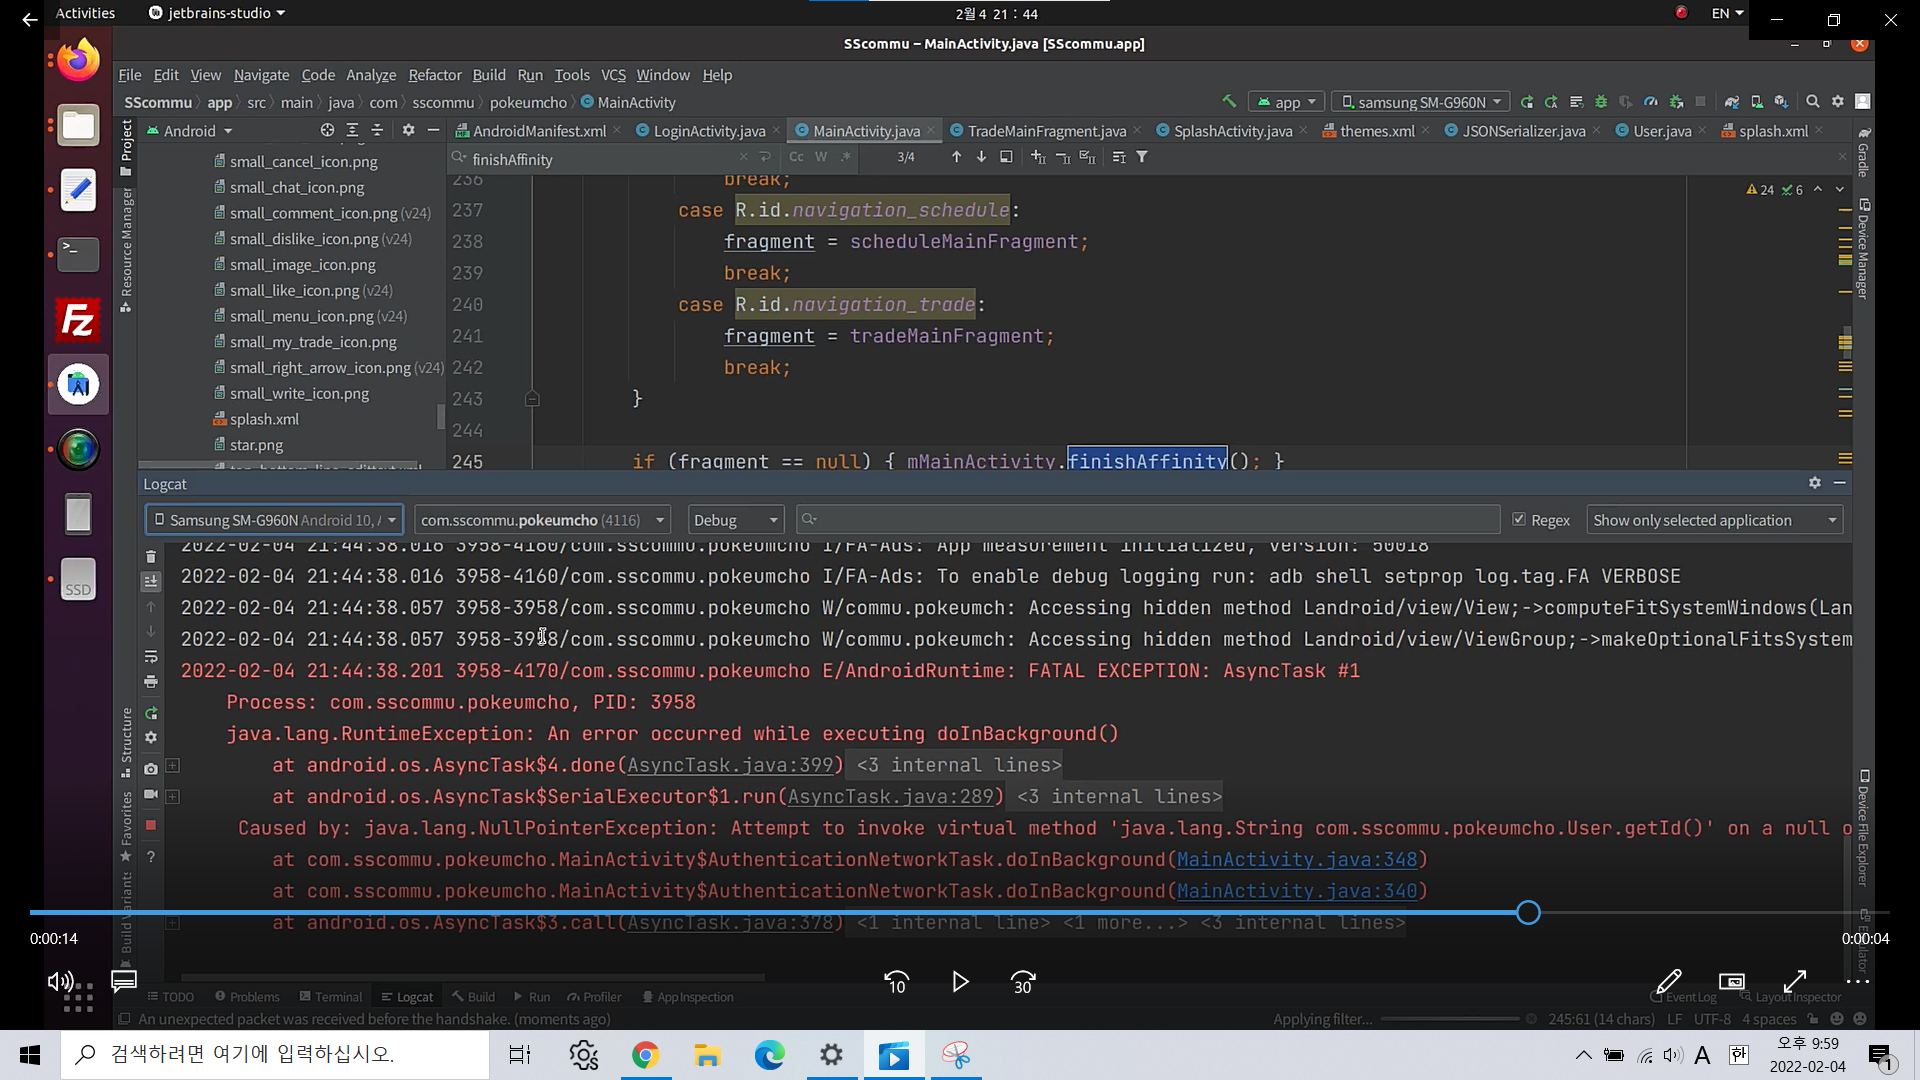This screenshot has height=1080, width=1920.
Task: Open Show only selected application dropdown
Action: pos(1714,520)
